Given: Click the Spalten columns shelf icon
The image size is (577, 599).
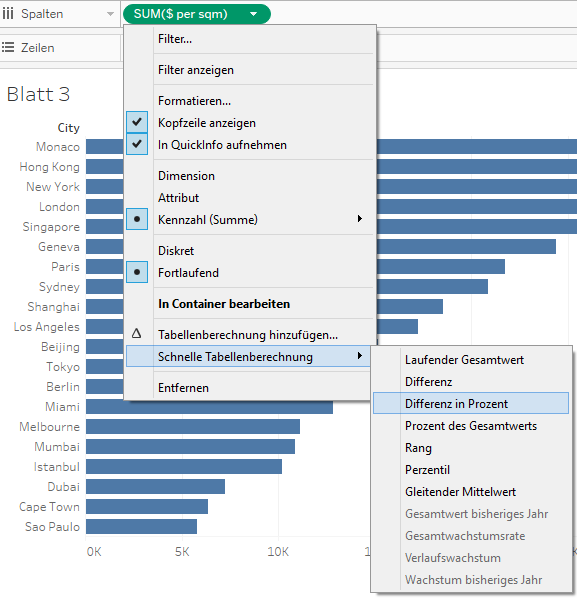Looking at the screenshot, I should (8, 14).
